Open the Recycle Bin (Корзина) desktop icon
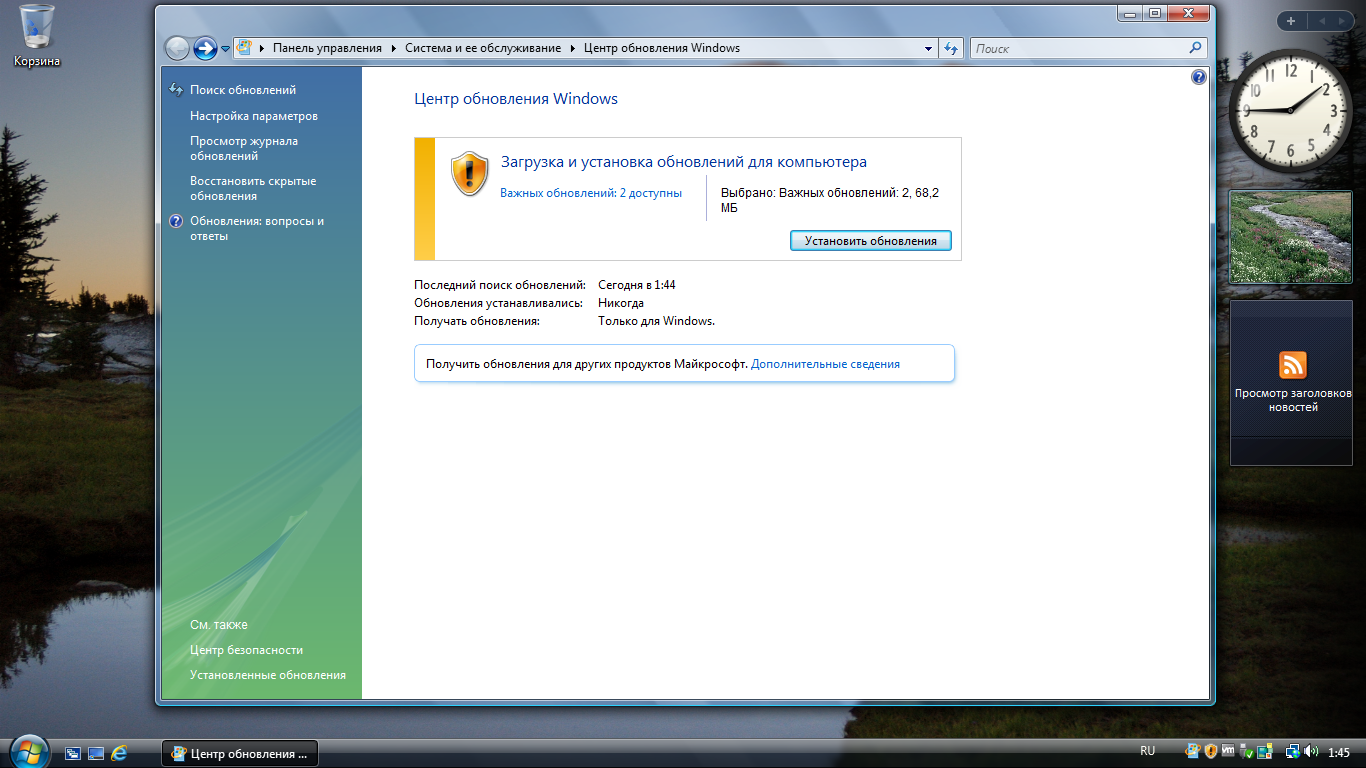The height and width of the screenshot is (768, 1366). (37, 35)
